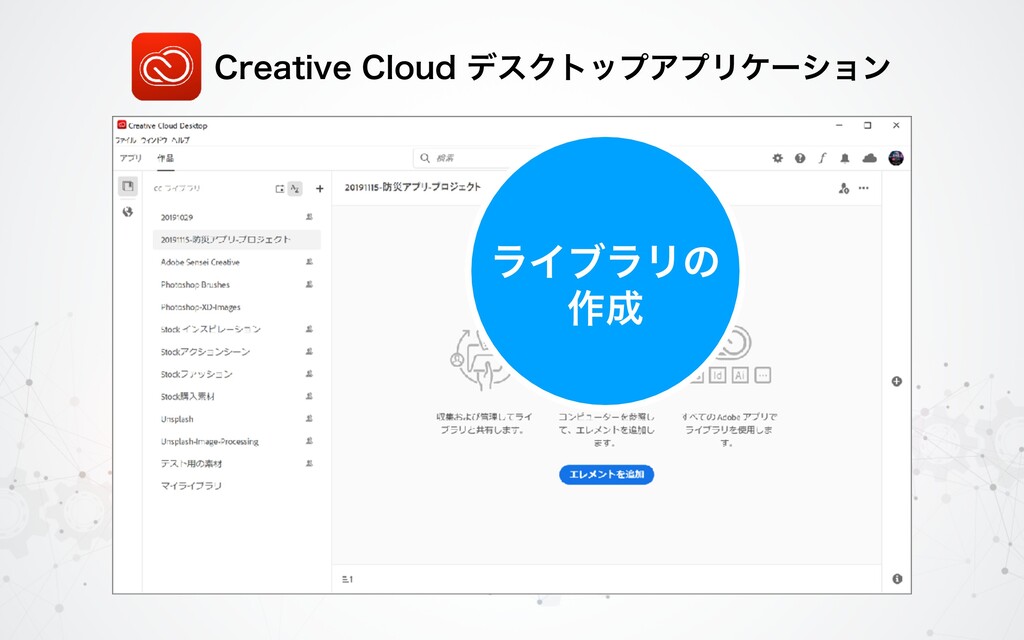Viewport: 1024px width, 640px height.
Task: Open the globe icon in left sidebar
Action: coord(128,212)
